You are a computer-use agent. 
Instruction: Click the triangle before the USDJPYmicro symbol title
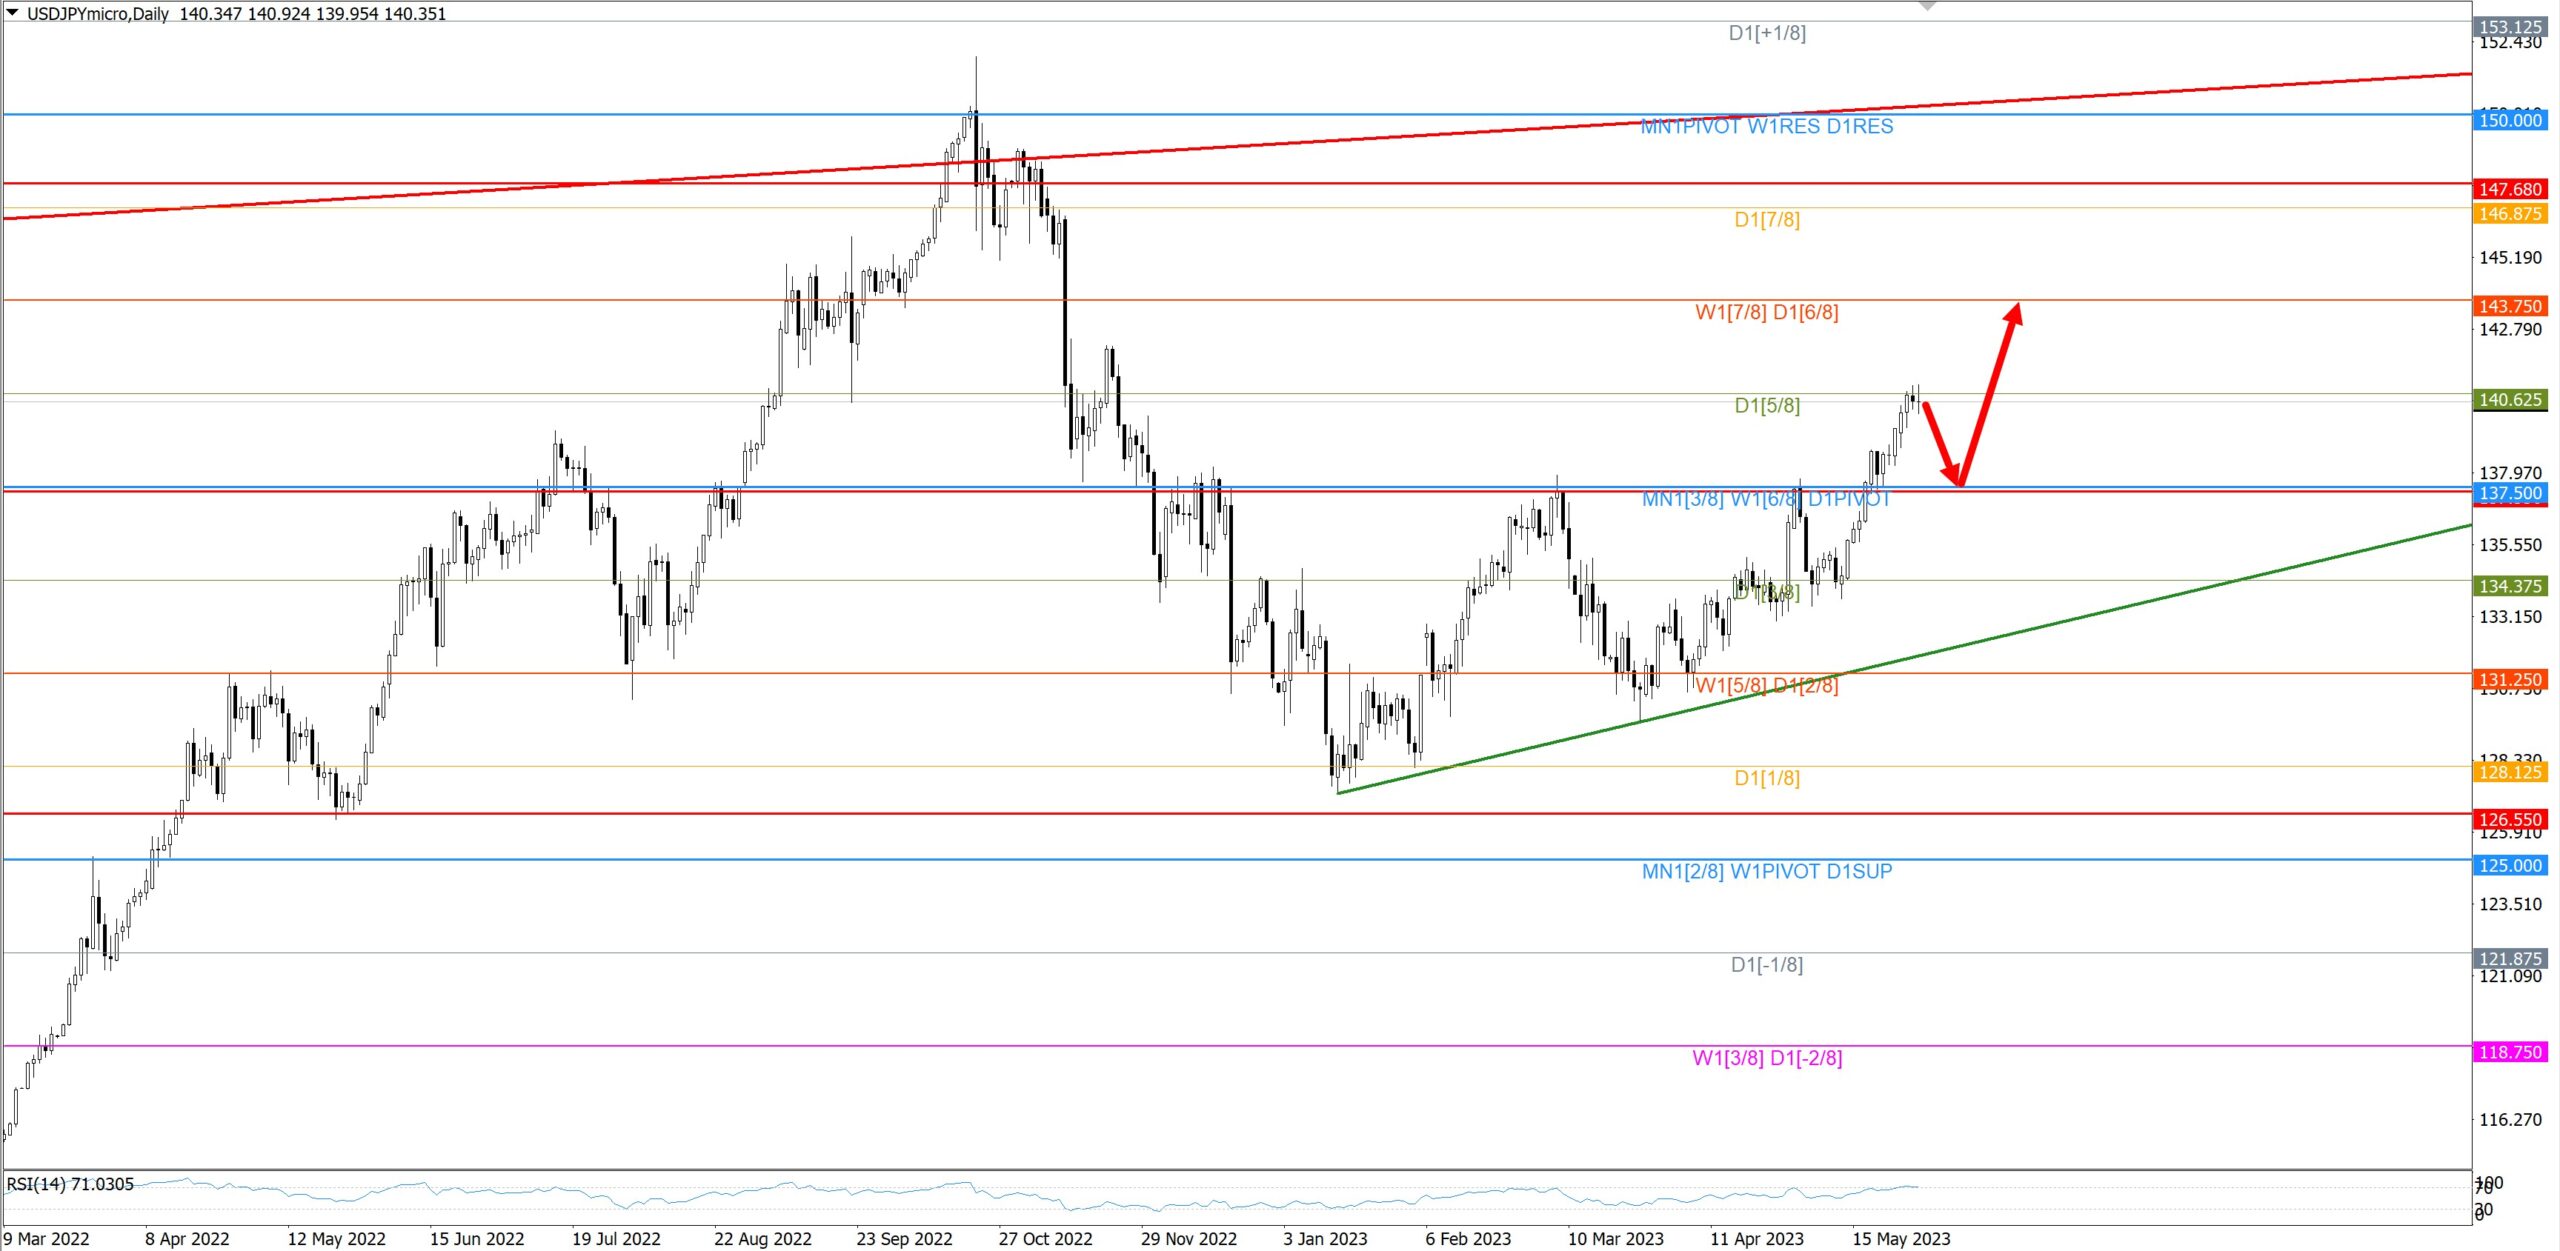pos(13,13)
